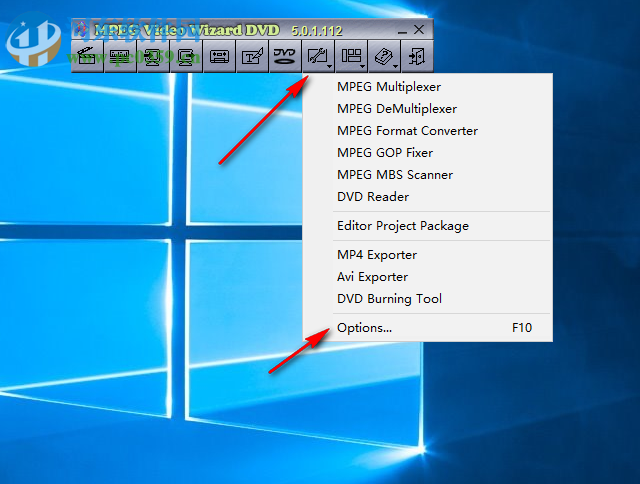Open Options... from the menu
This screenshot has height=484, width=640.
click(427, 328)
